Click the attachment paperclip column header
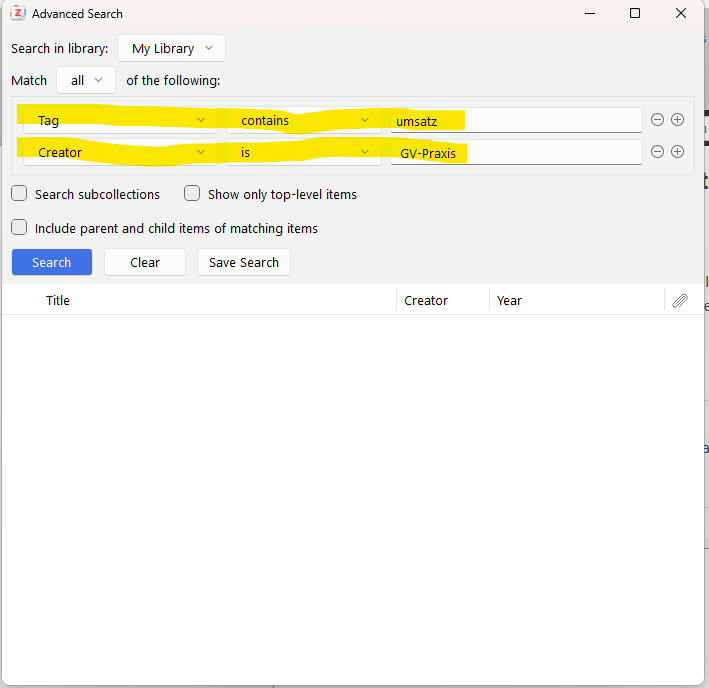The height and width of the screenshot is (688, 709). [680, 301]
